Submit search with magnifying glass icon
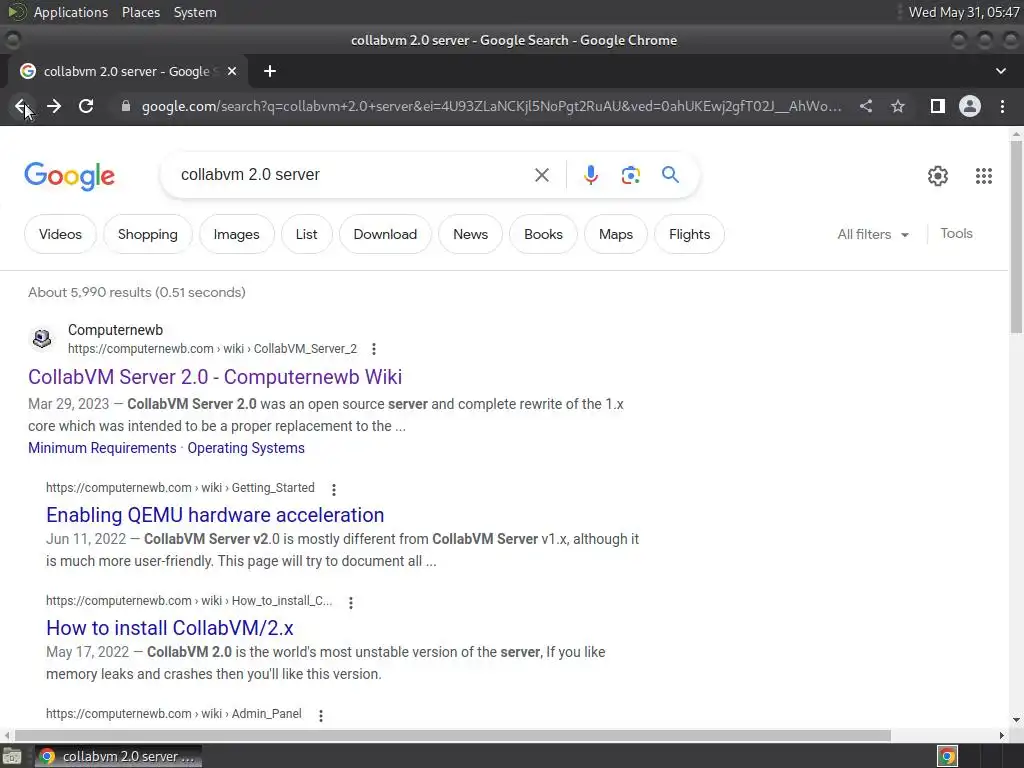The height and width of the screenshot is (768, 1024). (x=670, y=174)
